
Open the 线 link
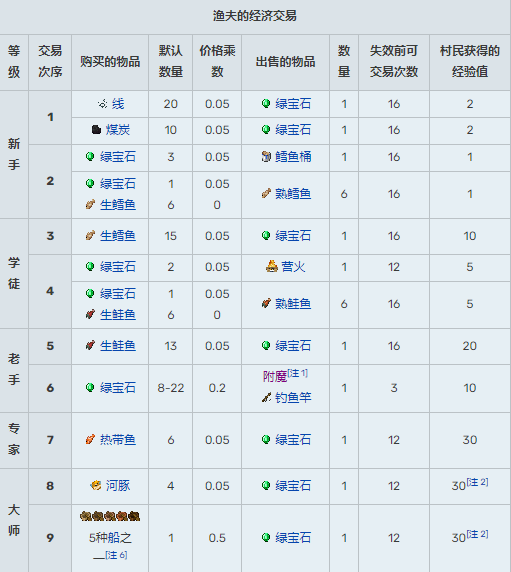click(118, 104)
